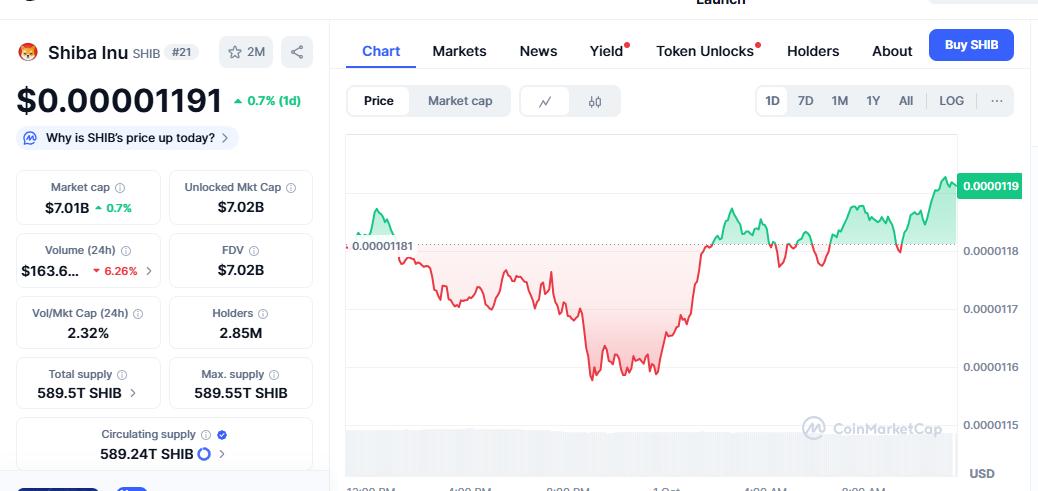The height and width of the screenshot is (491, 1038).
Task: Switch to the Token Unlocks tab
Action: [705, 51]
